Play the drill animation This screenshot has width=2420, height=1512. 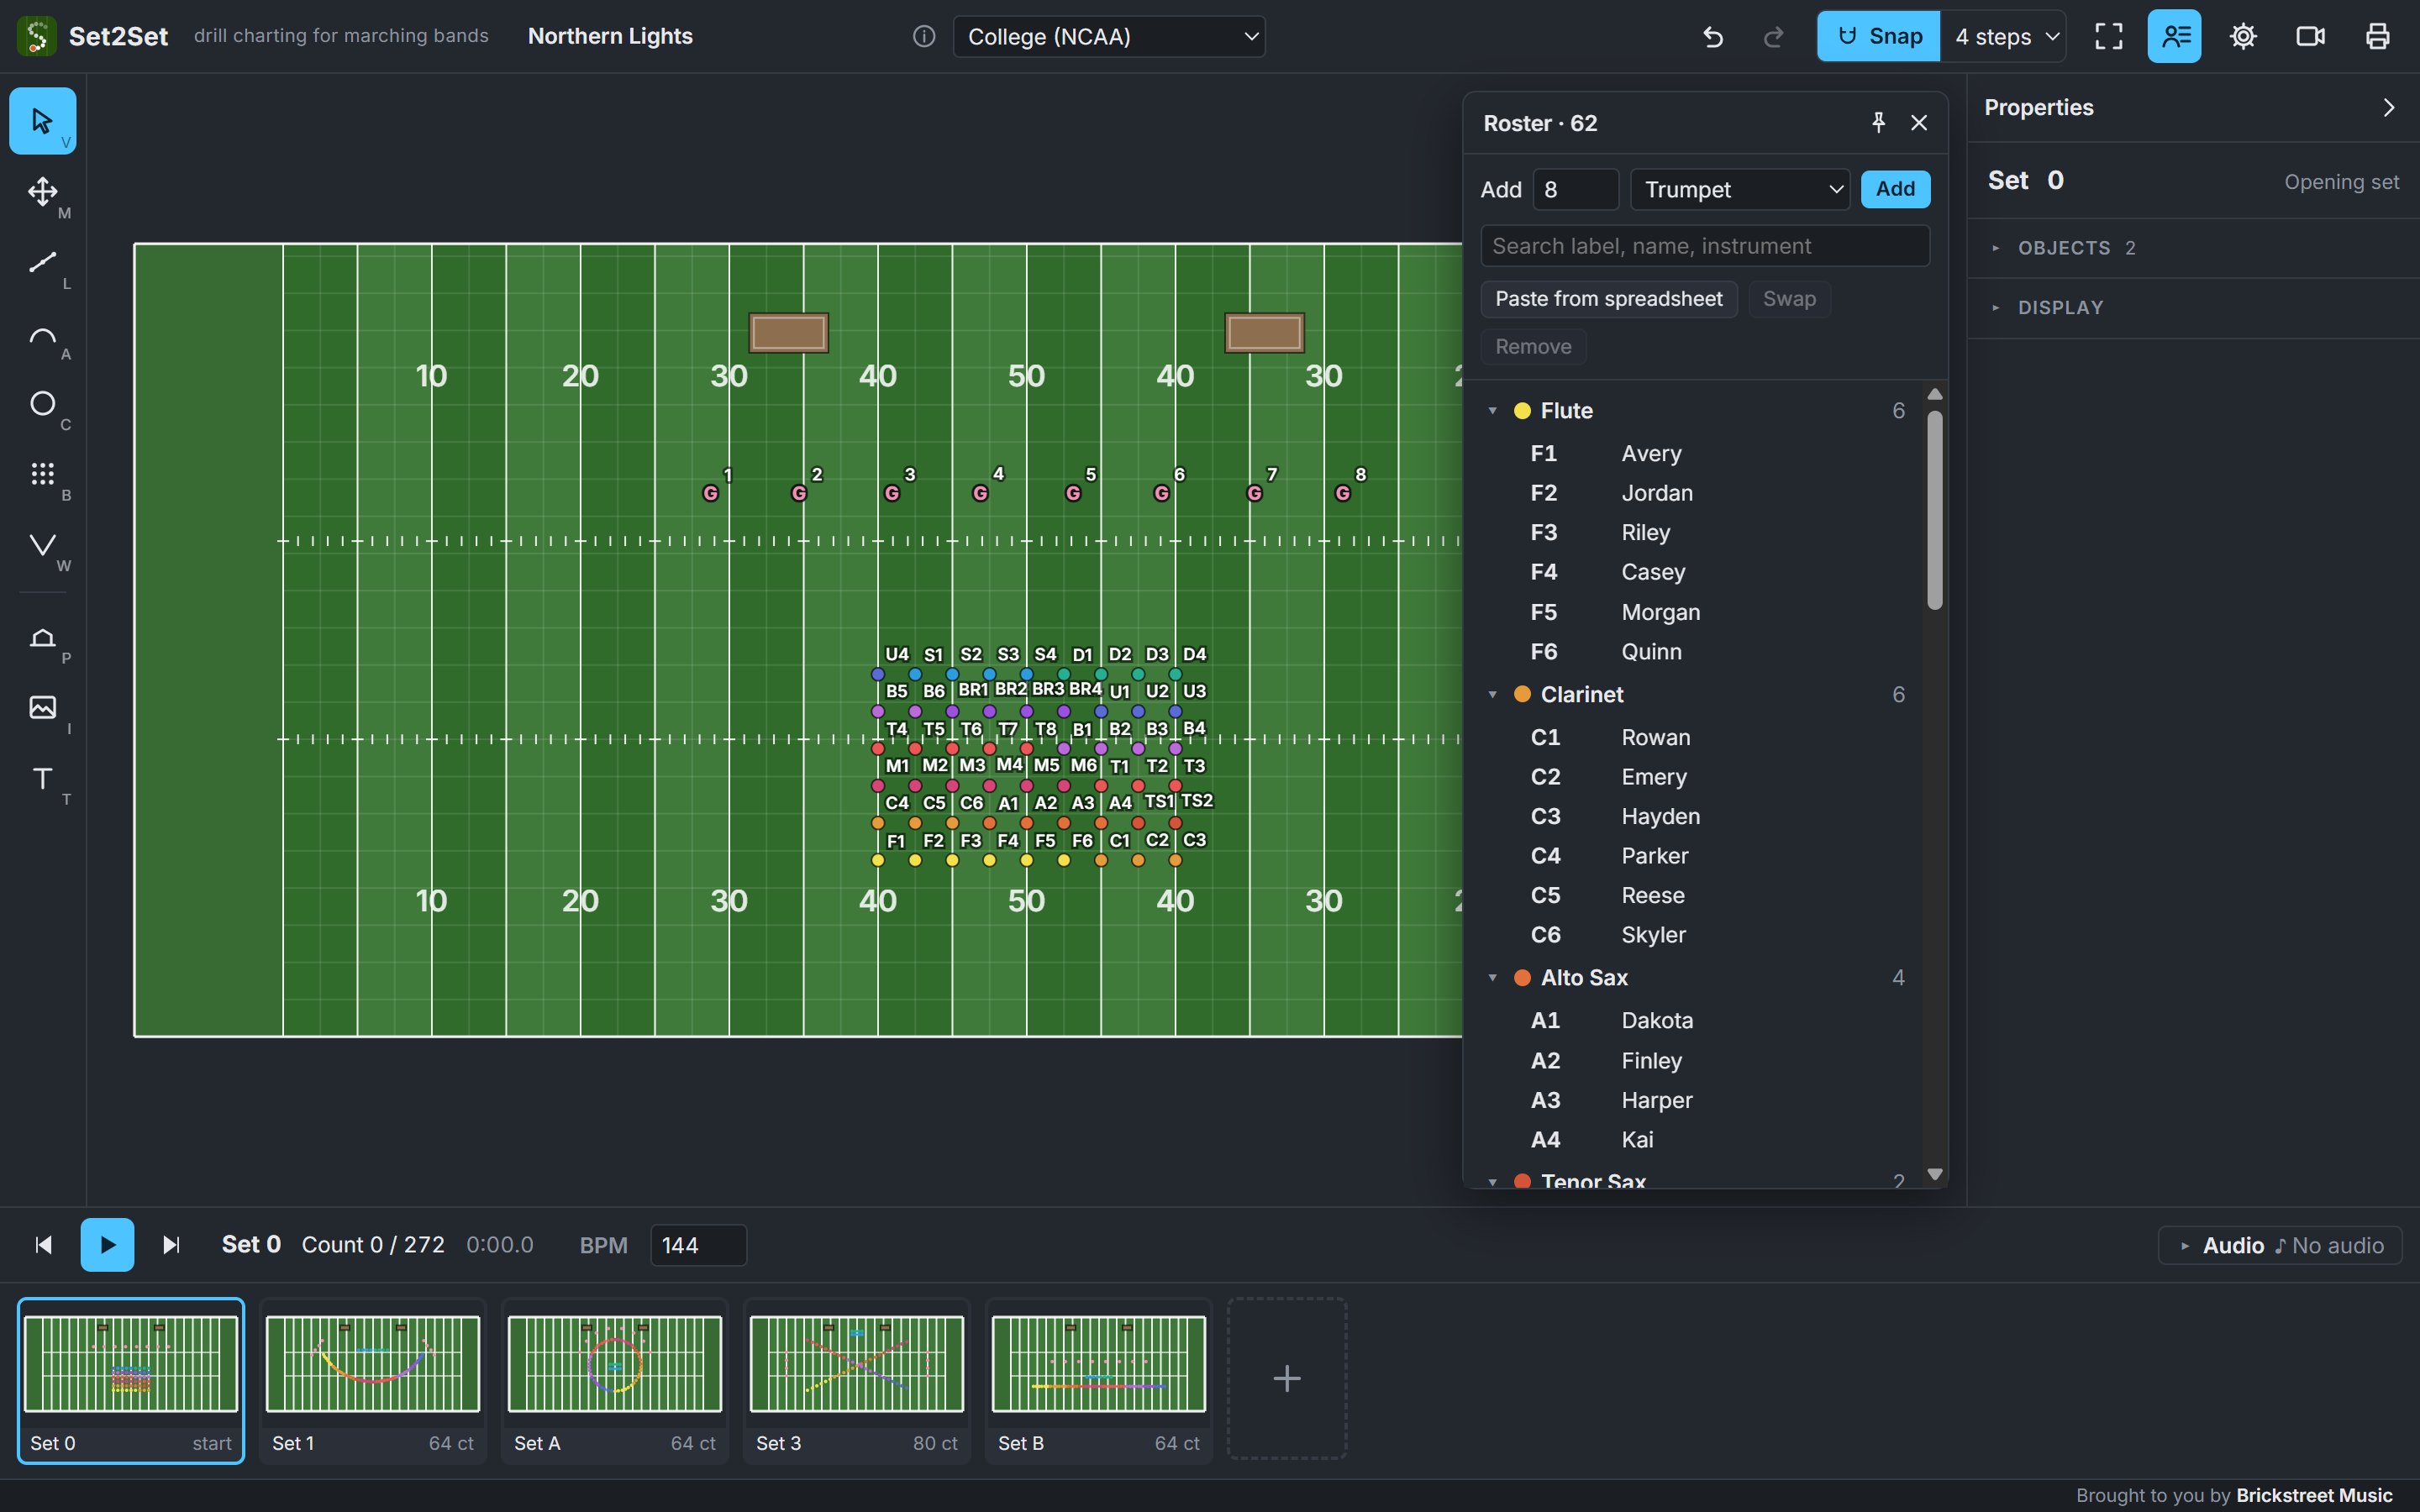[x=108, y=1245]
